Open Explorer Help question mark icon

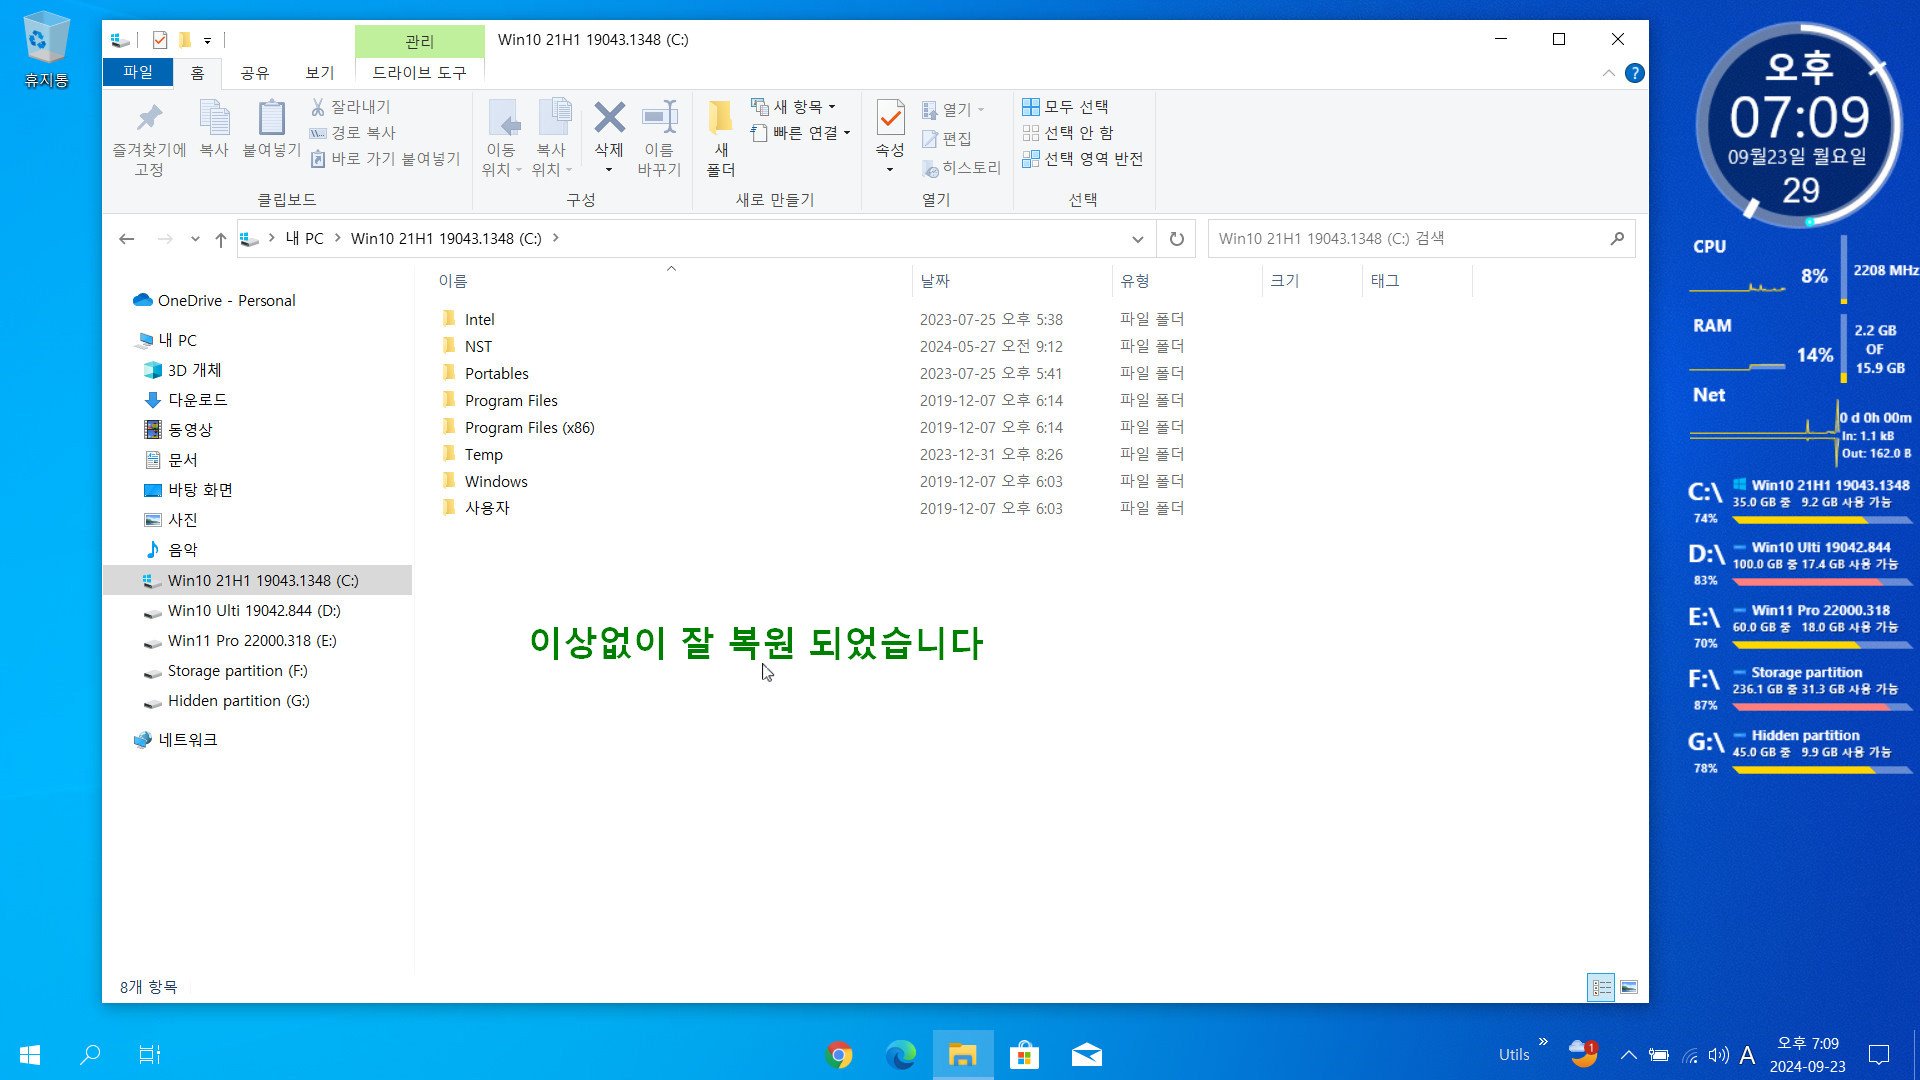point(1635,73)
